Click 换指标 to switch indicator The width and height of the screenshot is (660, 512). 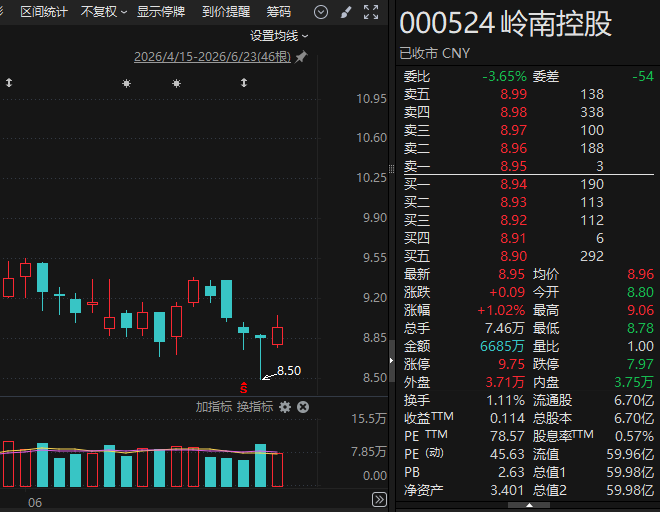pyautogui.click(x=255, y=407)
